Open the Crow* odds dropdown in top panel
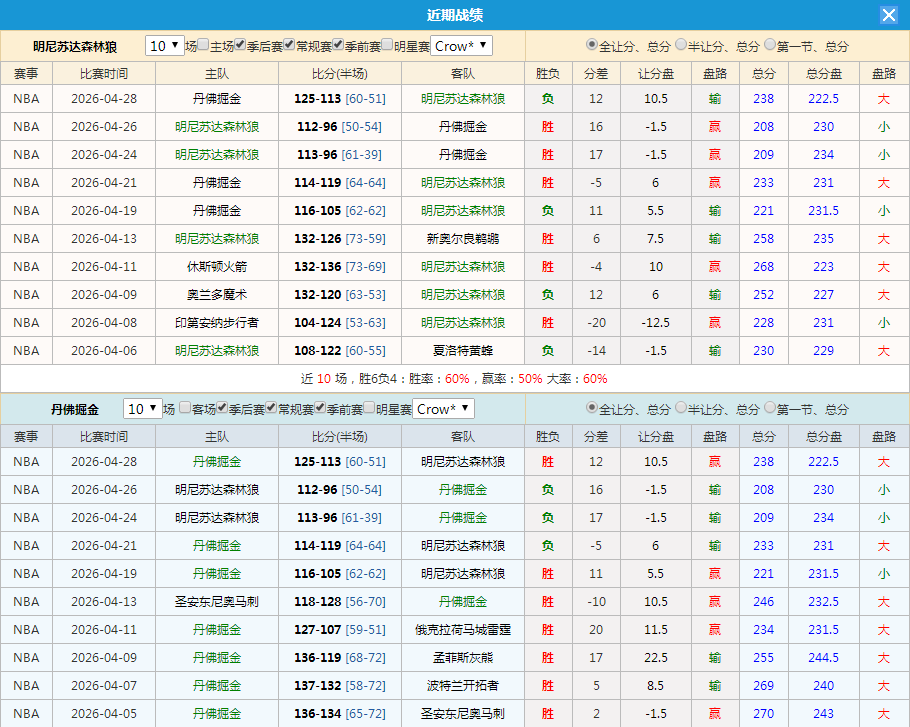This screenshot has width=910, height=727. pos(460,45)
